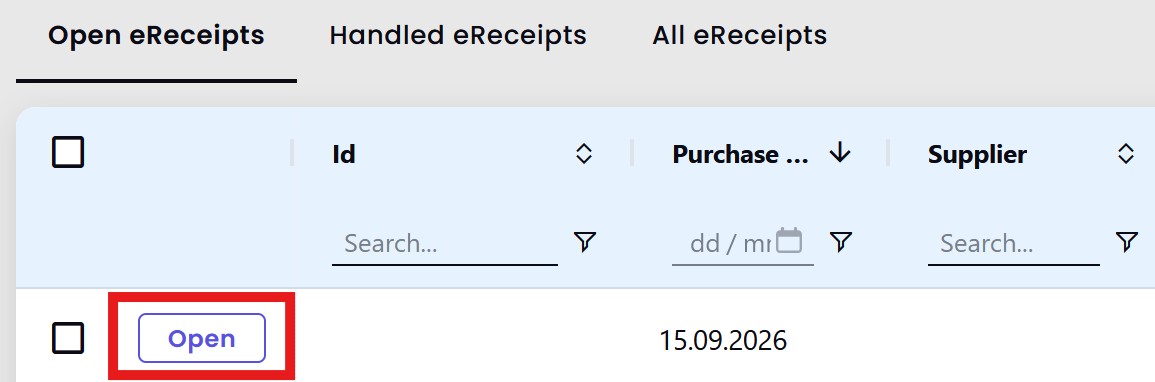The image size is (1155, 382).
Task: Click the descending arrow on Purchase column
Action: [840, 153]
